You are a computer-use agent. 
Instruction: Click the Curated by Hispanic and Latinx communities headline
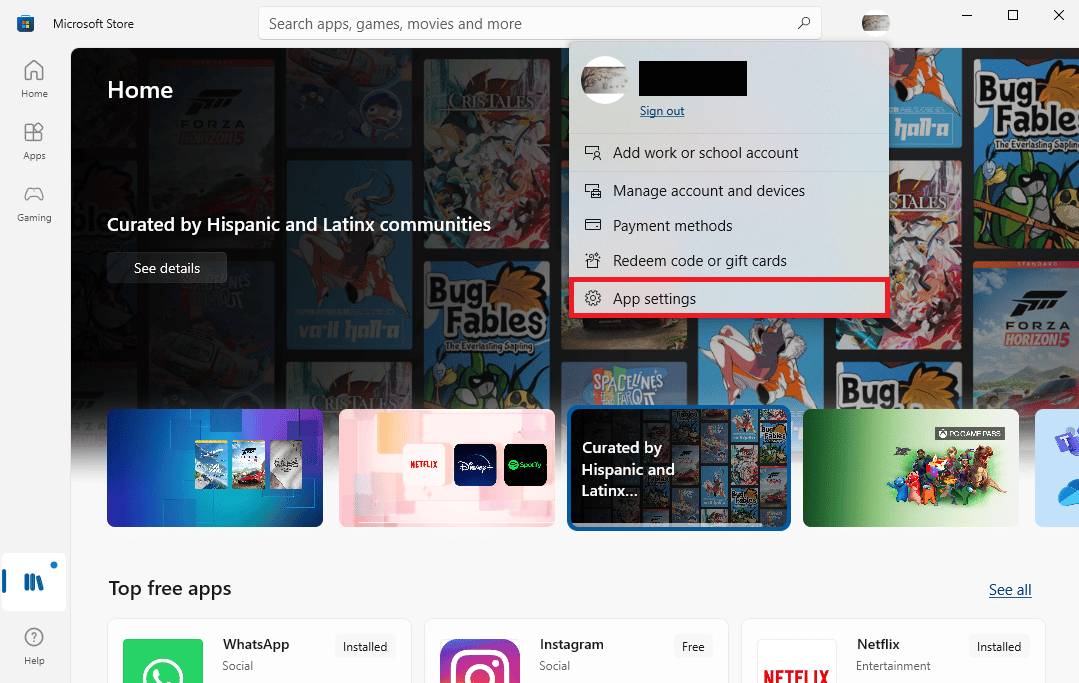point(299,224)
